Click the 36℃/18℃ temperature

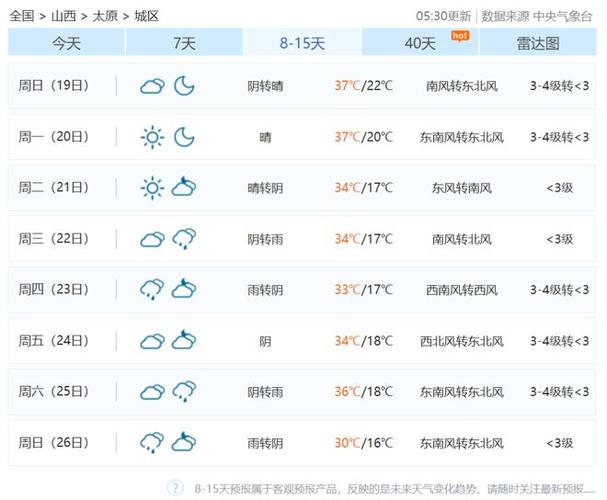pos(364,392)
